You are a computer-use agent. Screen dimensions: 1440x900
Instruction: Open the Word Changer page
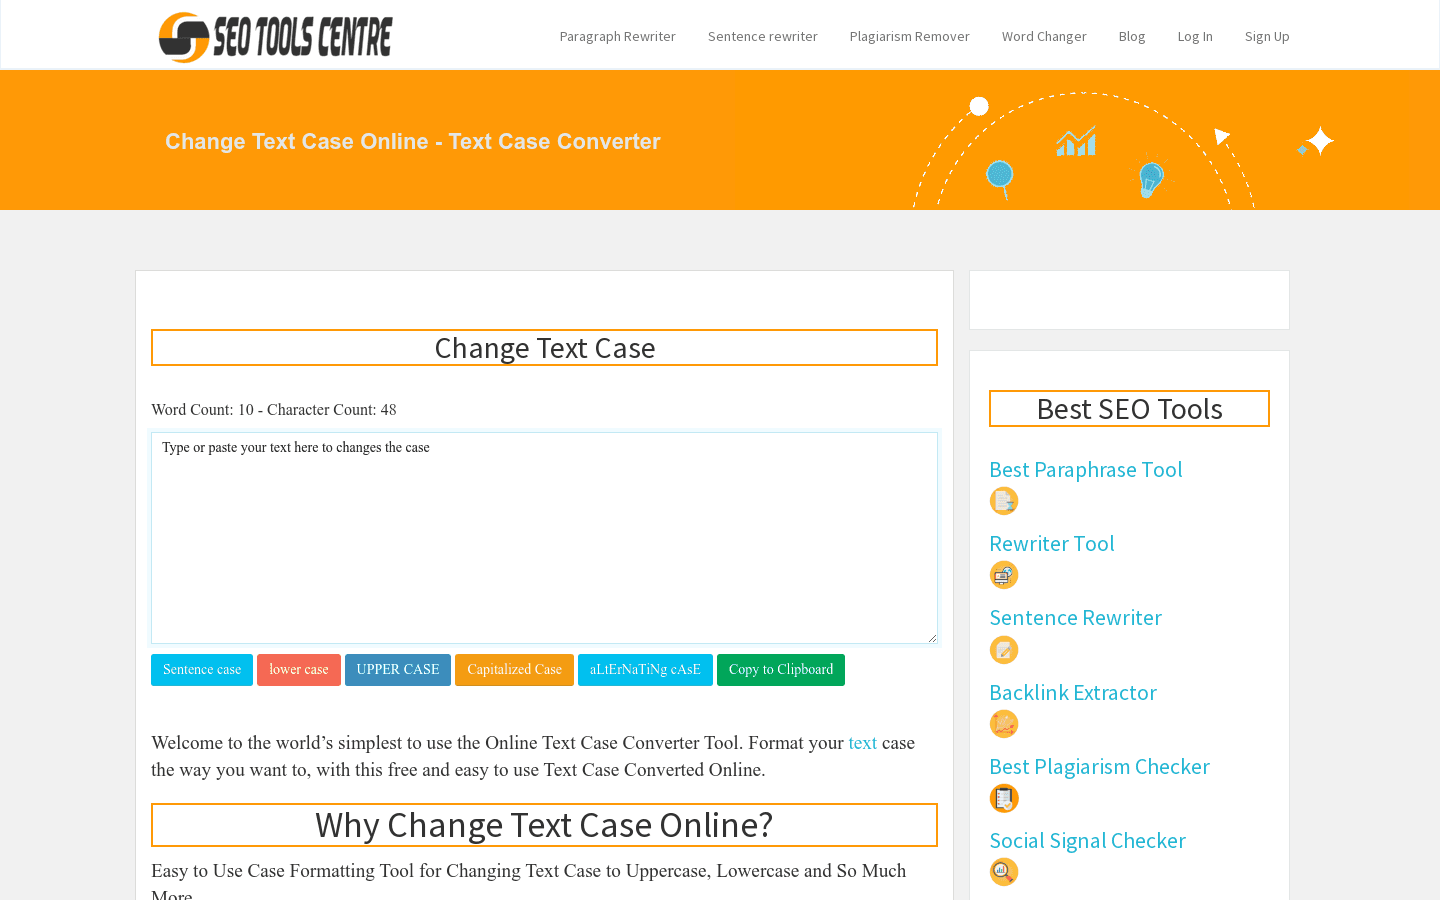tap(1044, 36)
